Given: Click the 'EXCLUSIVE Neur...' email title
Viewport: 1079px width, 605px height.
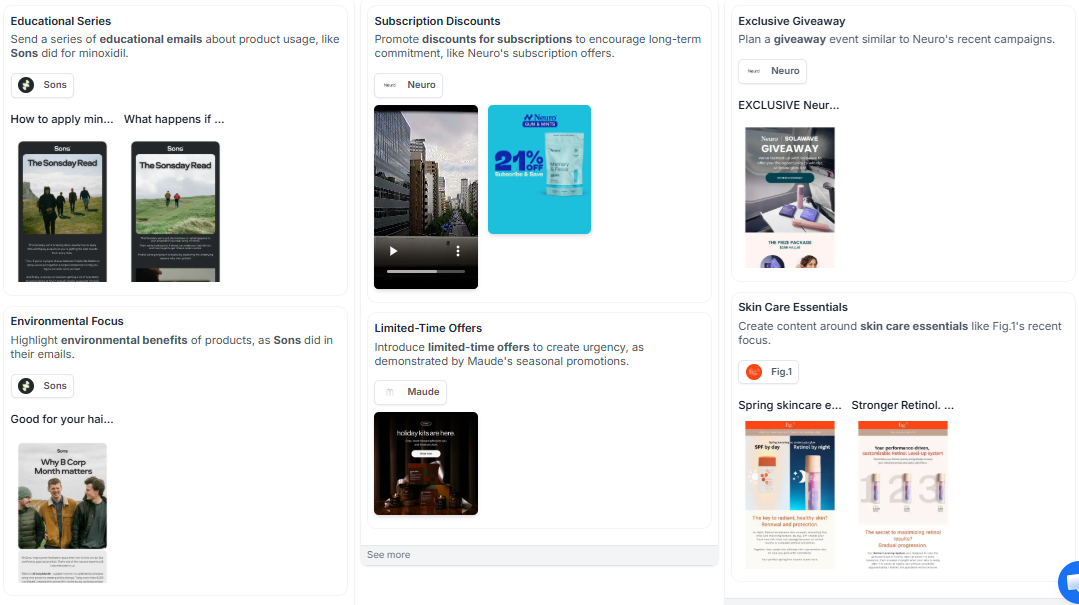Looking at the screenshot, I should click(x=789, y=105).
